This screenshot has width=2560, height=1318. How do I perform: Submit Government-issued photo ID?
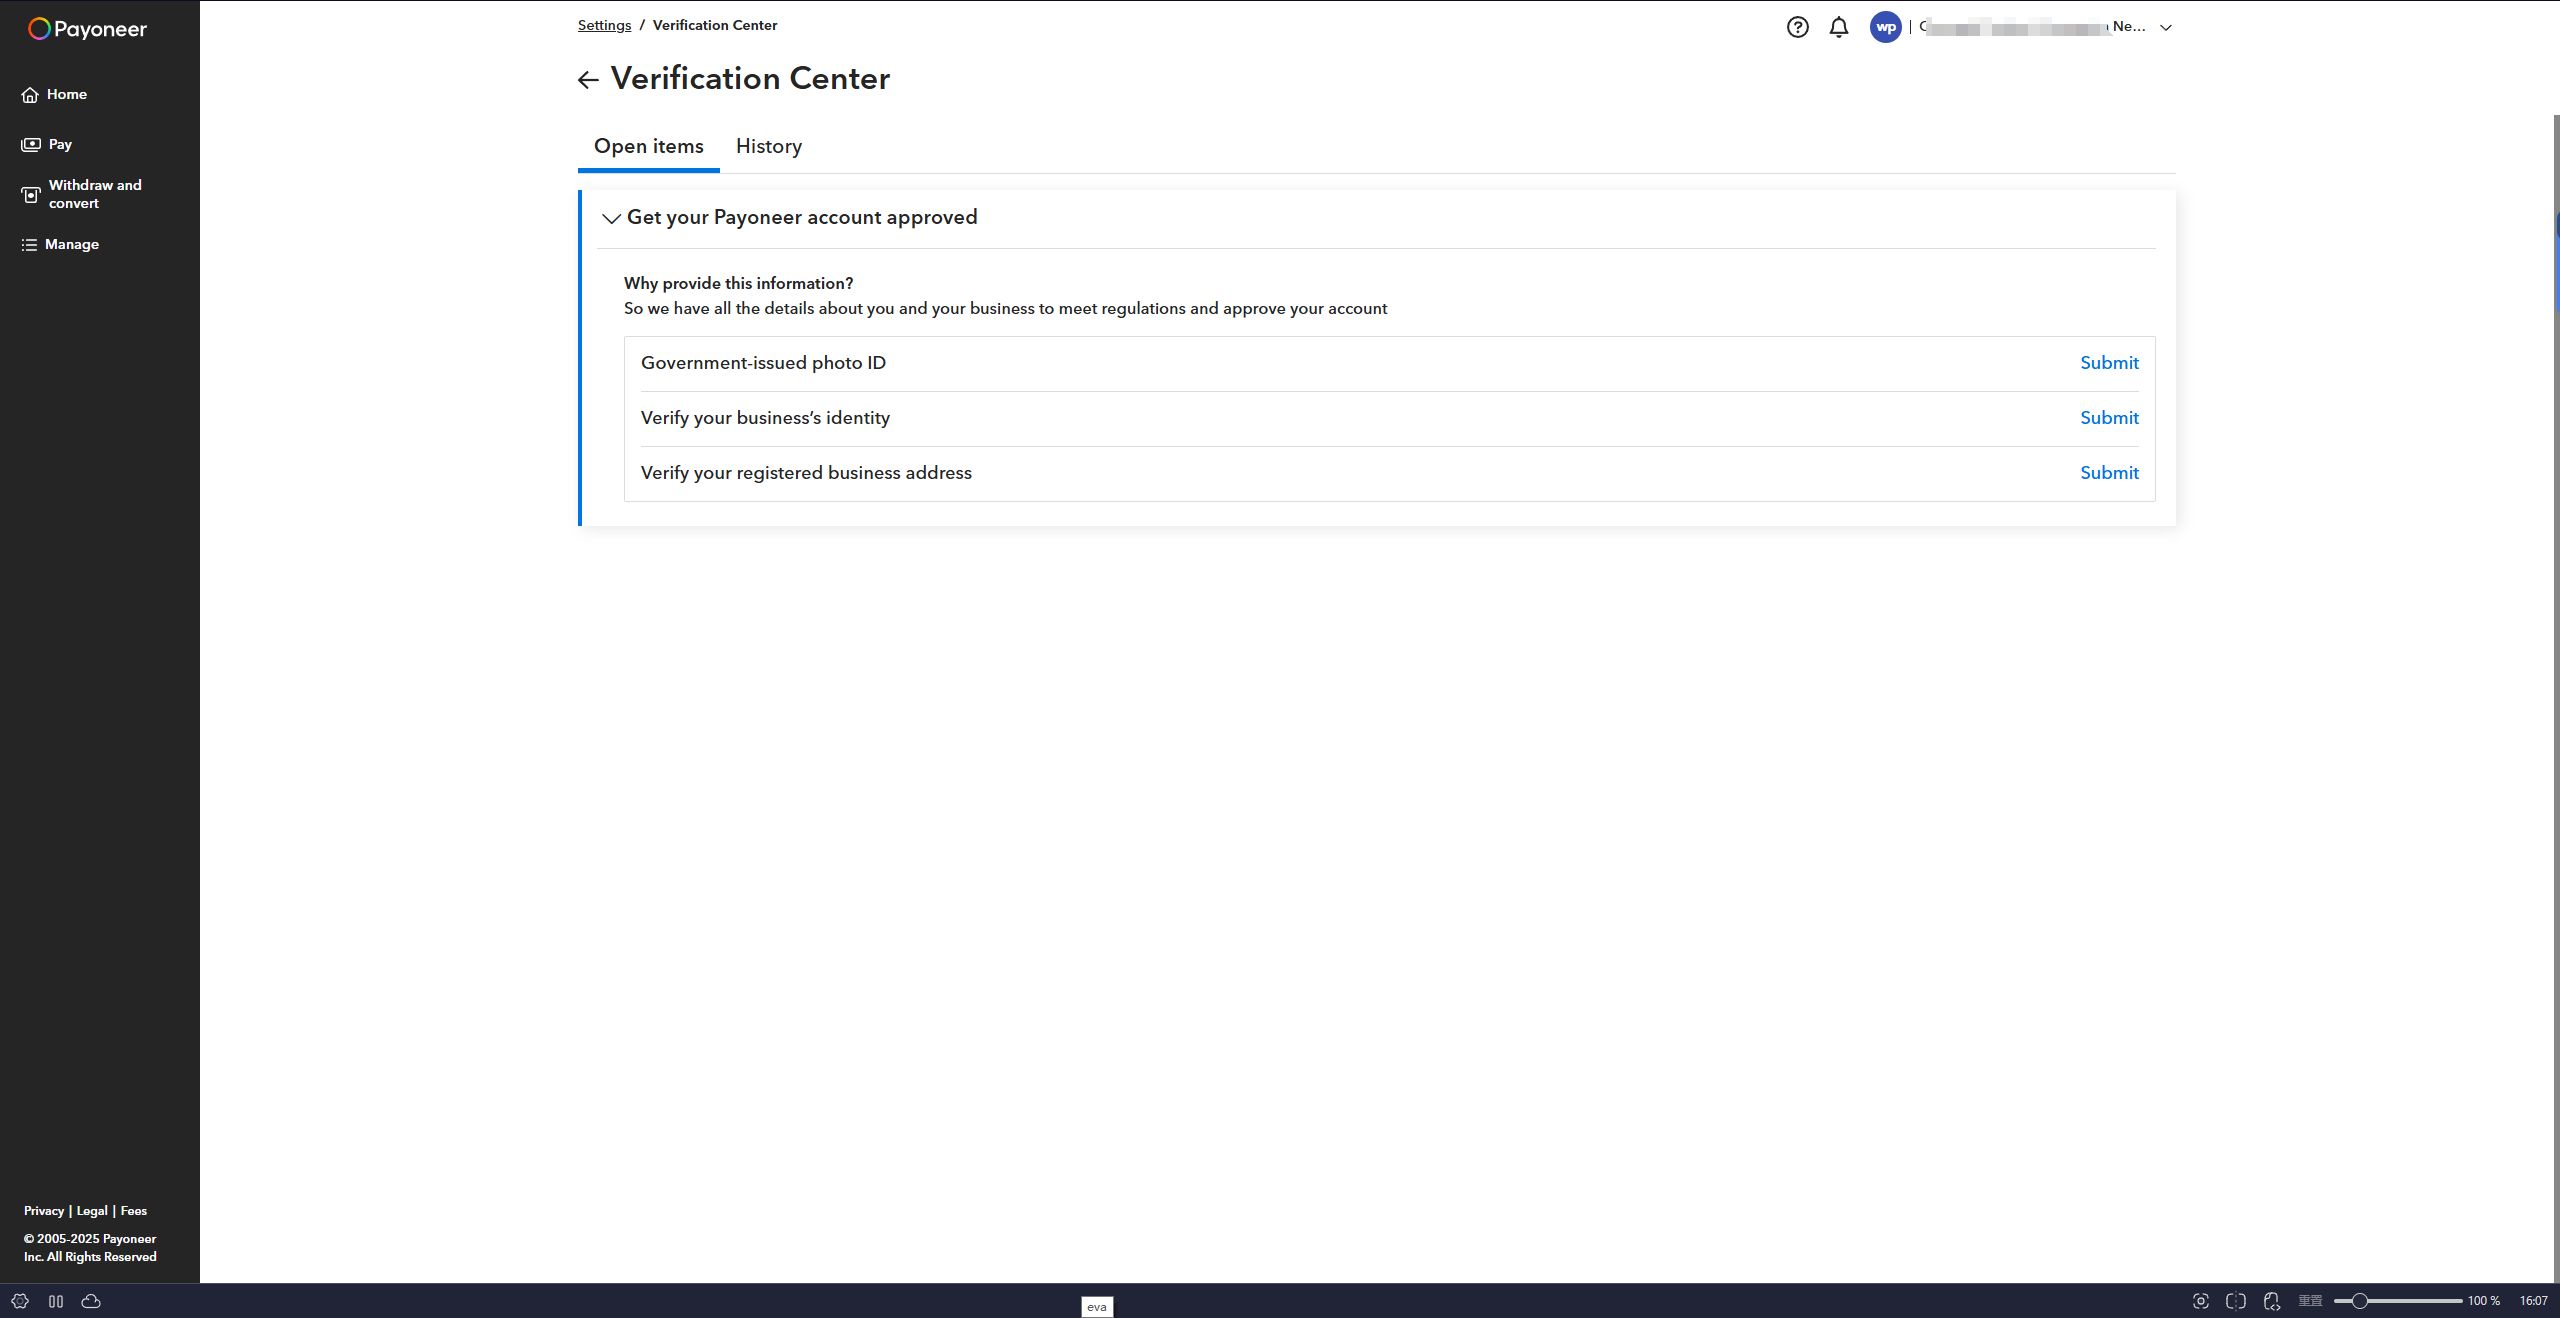(x=2109, y=363)
